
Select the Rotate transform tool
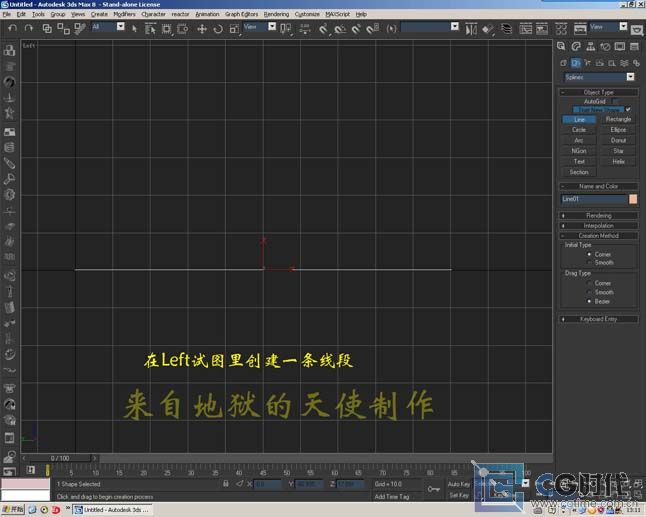tap(217, 28)
